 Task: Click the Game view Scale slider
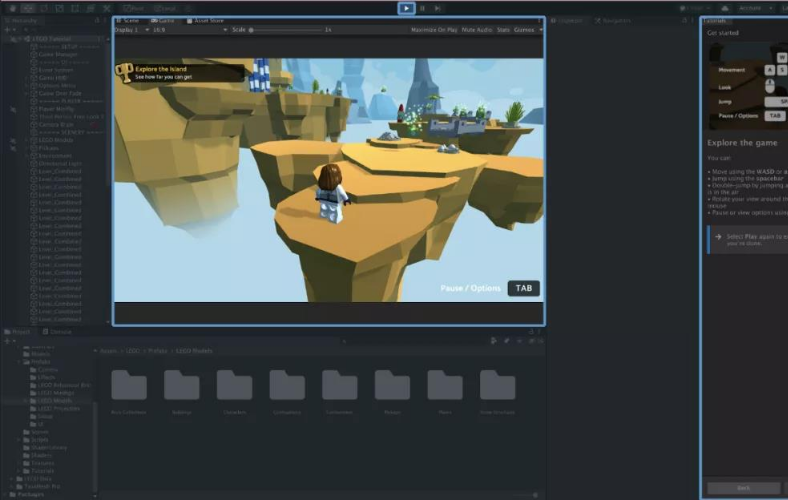286,30
